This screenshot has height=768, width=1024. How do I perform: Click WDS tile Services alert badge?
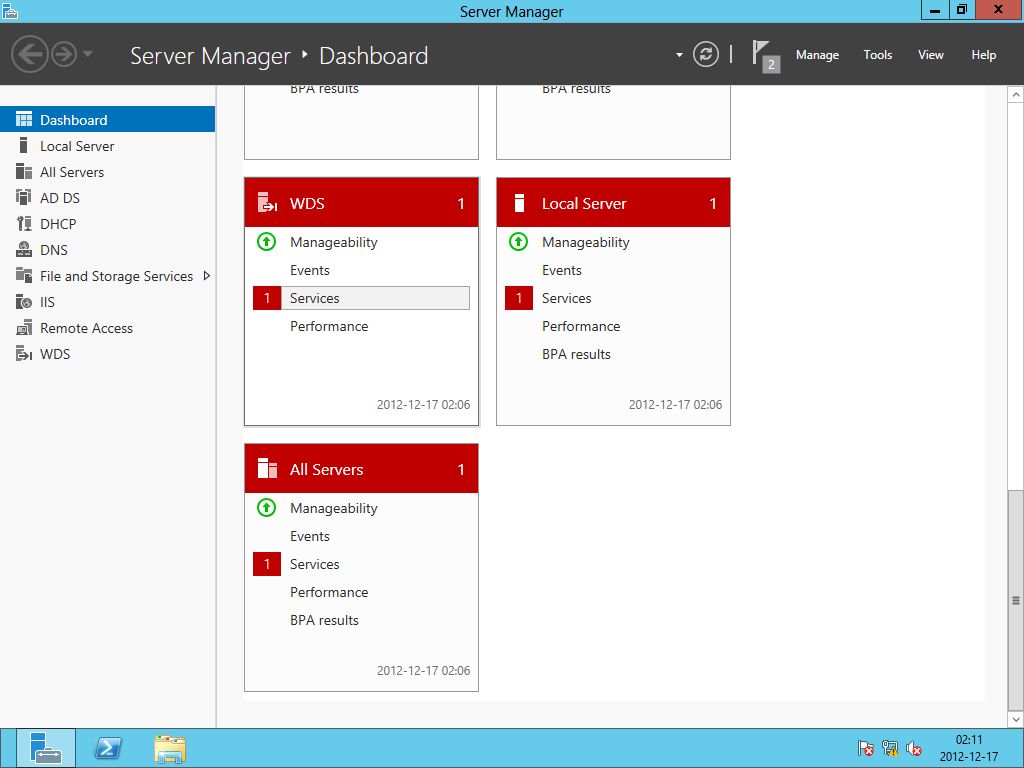pos(266,298)
